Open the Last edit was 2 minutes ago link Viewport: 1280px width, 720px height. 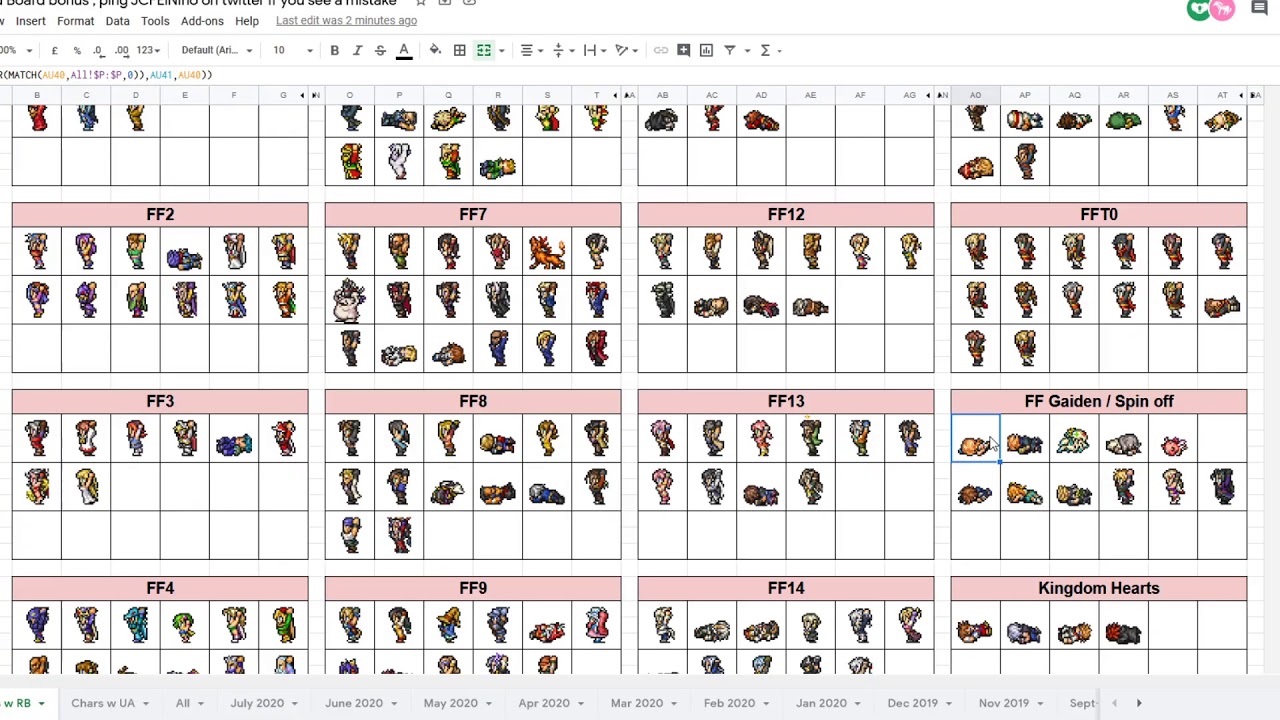(346, 21)
